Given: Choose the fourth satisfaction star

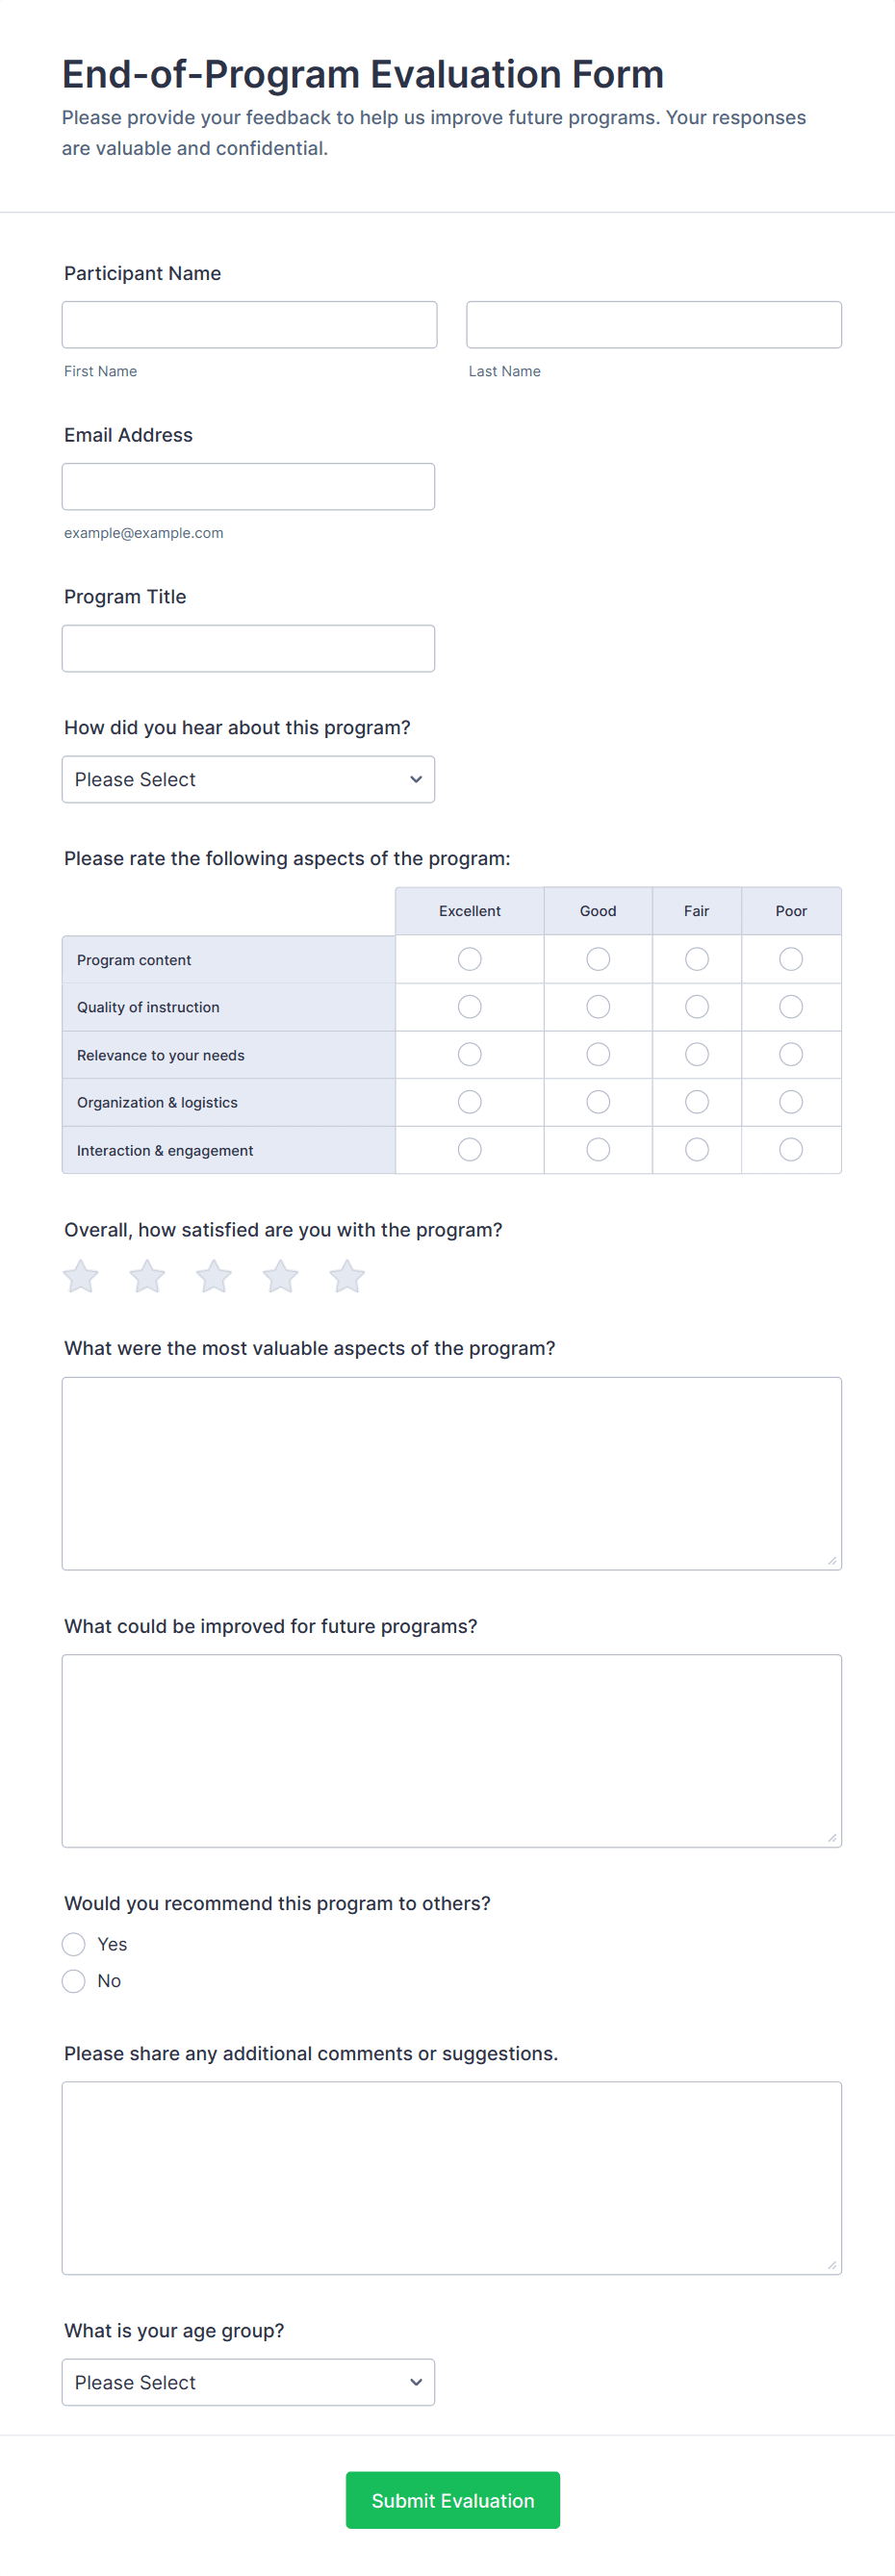Looking at the screenshot, I should 280,1276.
